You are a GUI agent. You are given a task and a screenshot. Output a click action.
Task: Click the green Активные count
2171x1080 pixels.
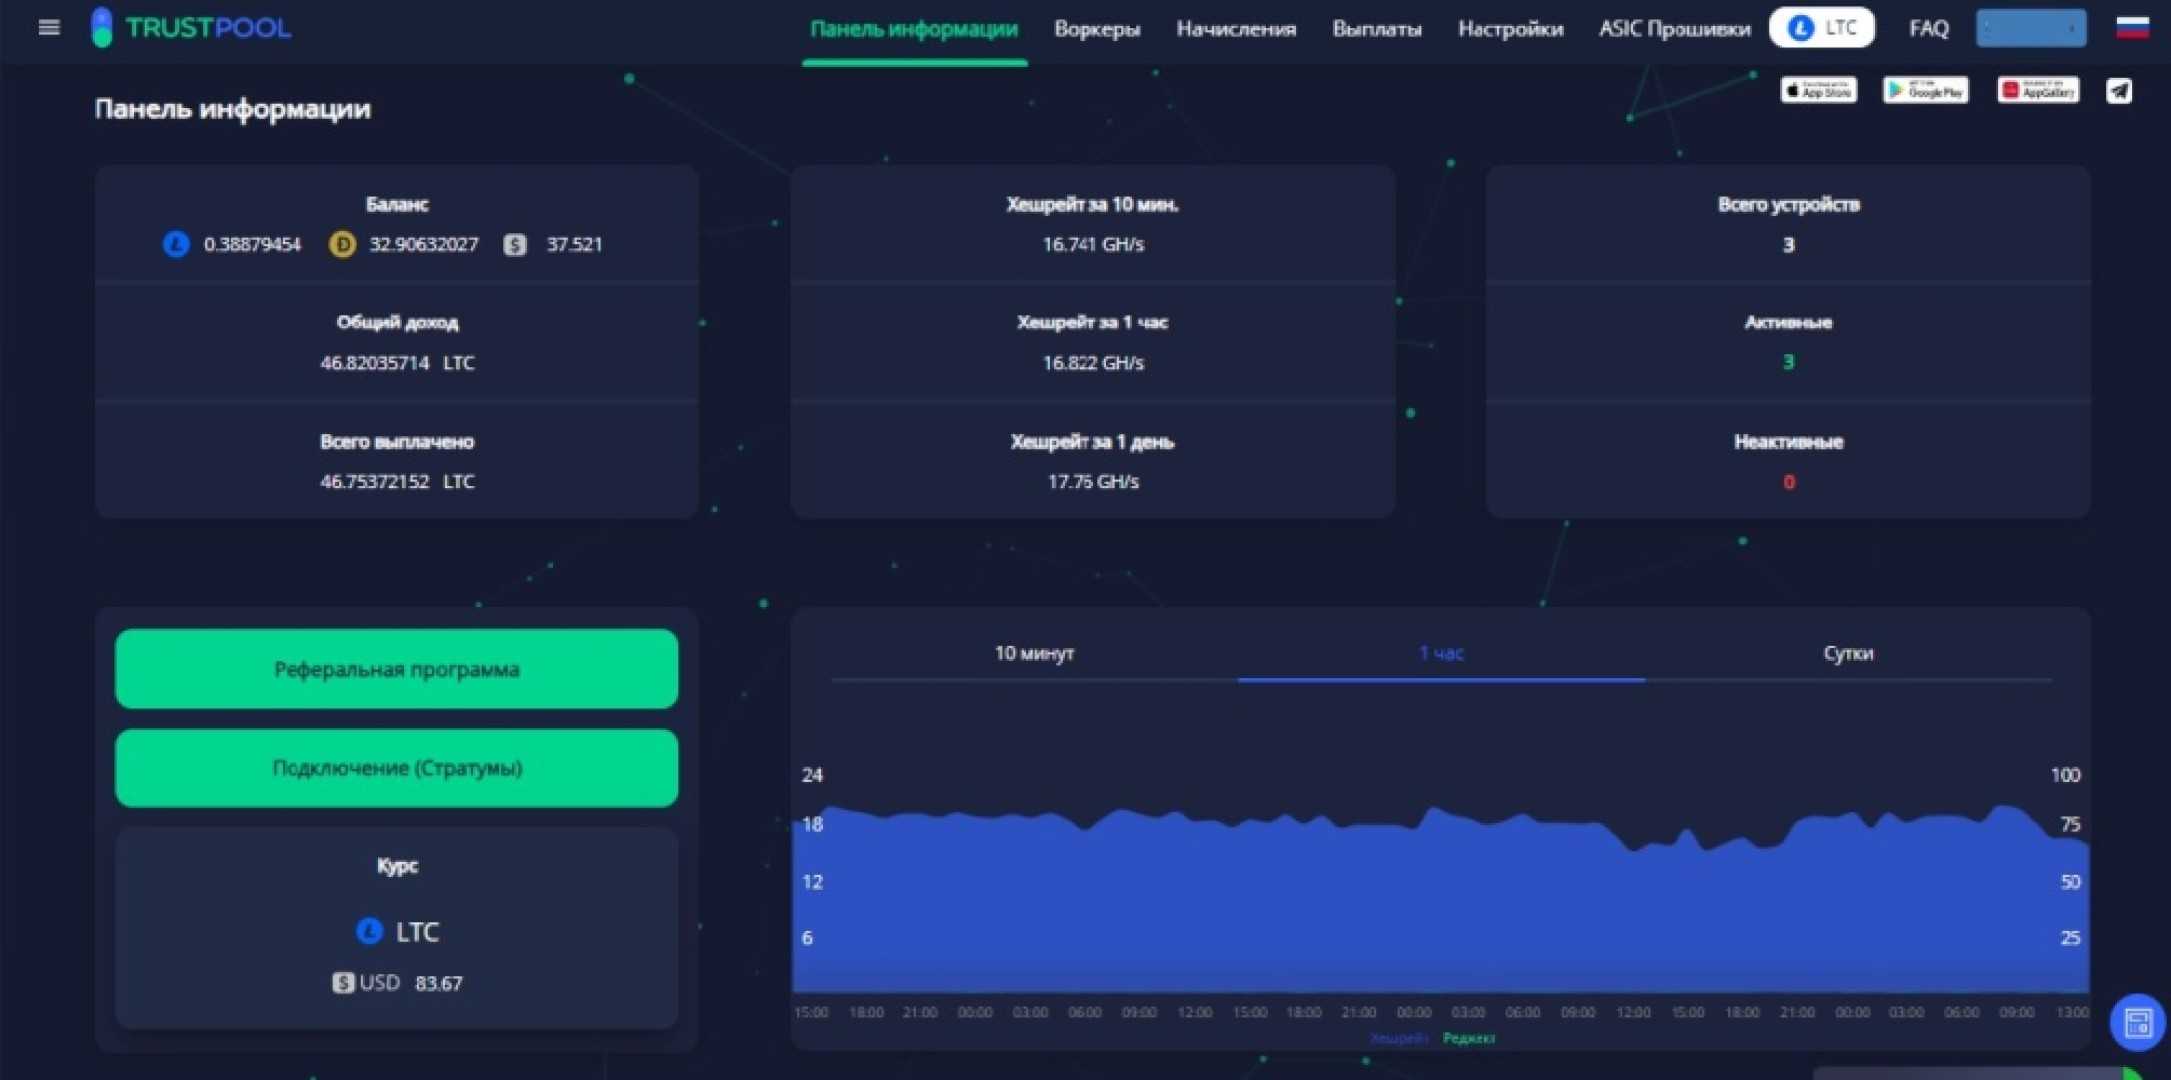point(1788,362)
